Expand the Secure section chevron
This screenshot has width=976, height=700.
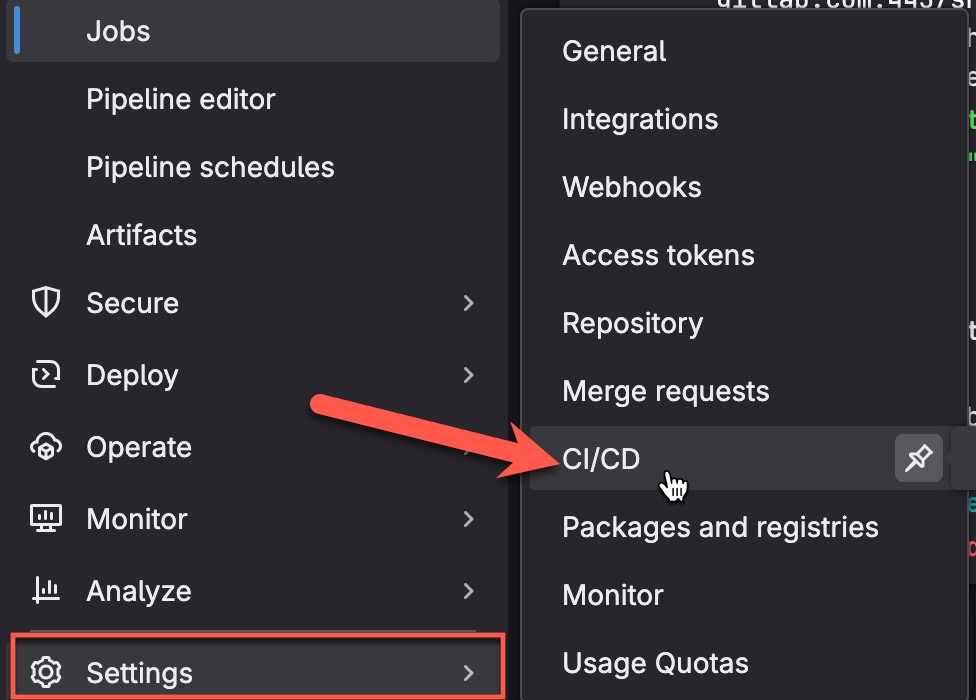(x=468, y=303)
